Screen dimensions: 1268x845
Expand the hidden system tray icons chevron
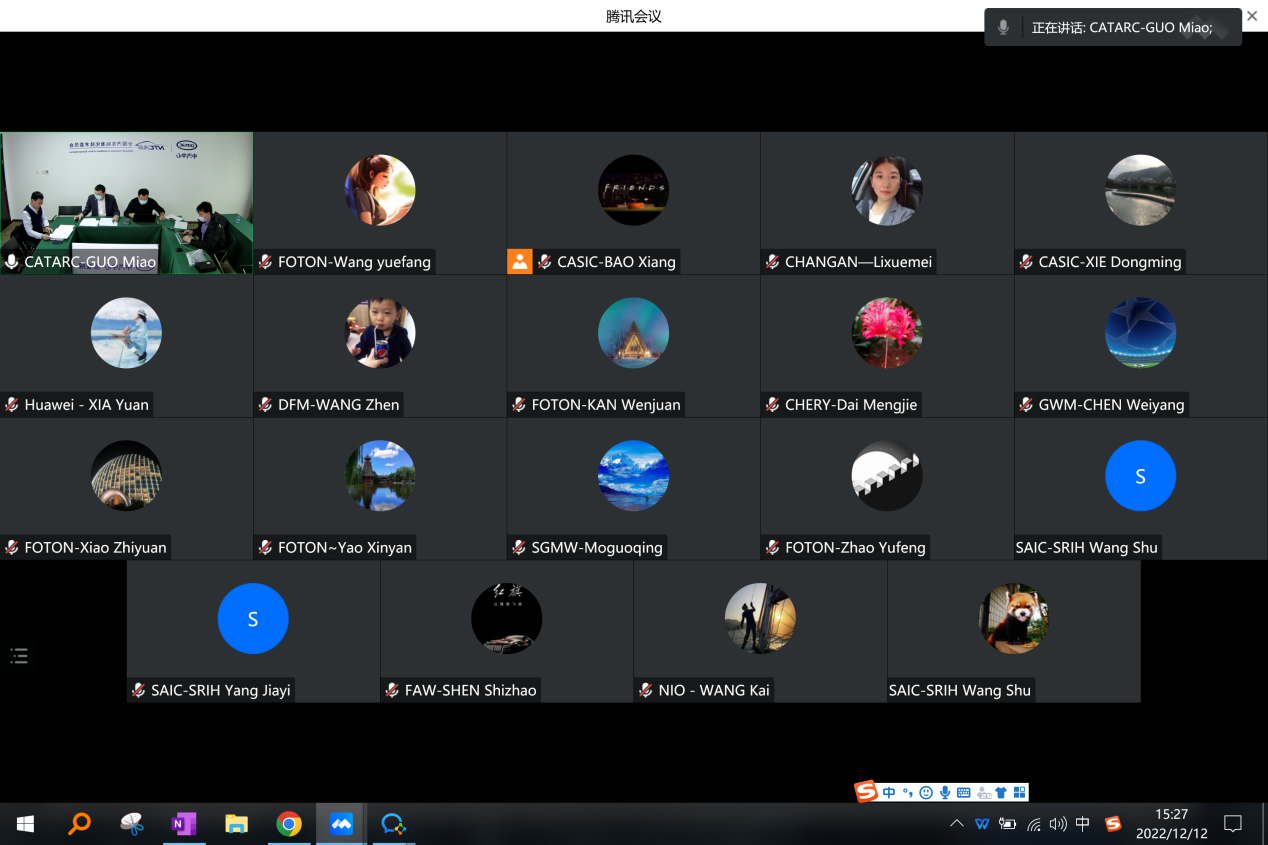click(x=956, y=824)
